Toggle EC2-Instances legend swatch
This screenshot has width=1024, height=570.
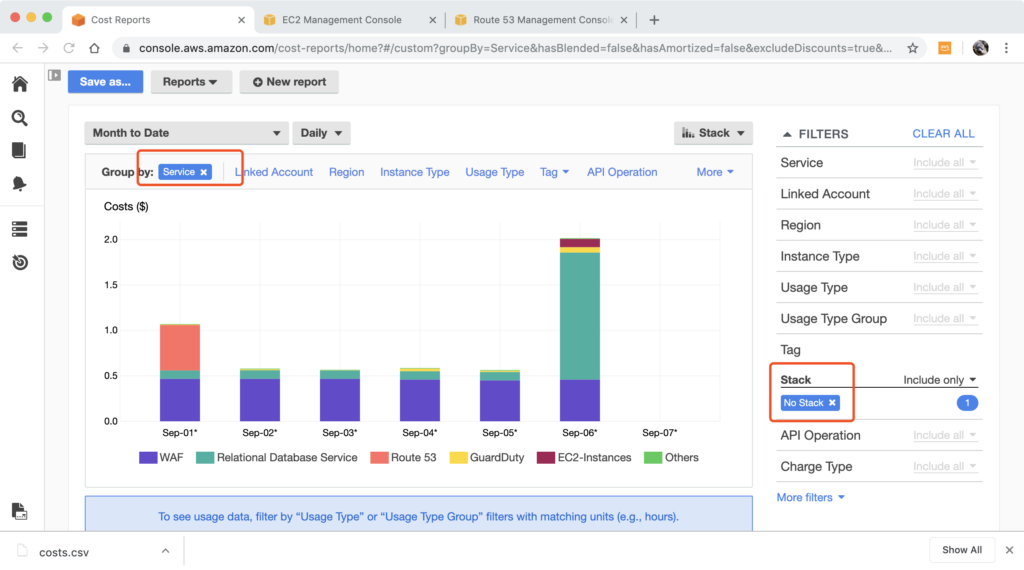point(546,458)
